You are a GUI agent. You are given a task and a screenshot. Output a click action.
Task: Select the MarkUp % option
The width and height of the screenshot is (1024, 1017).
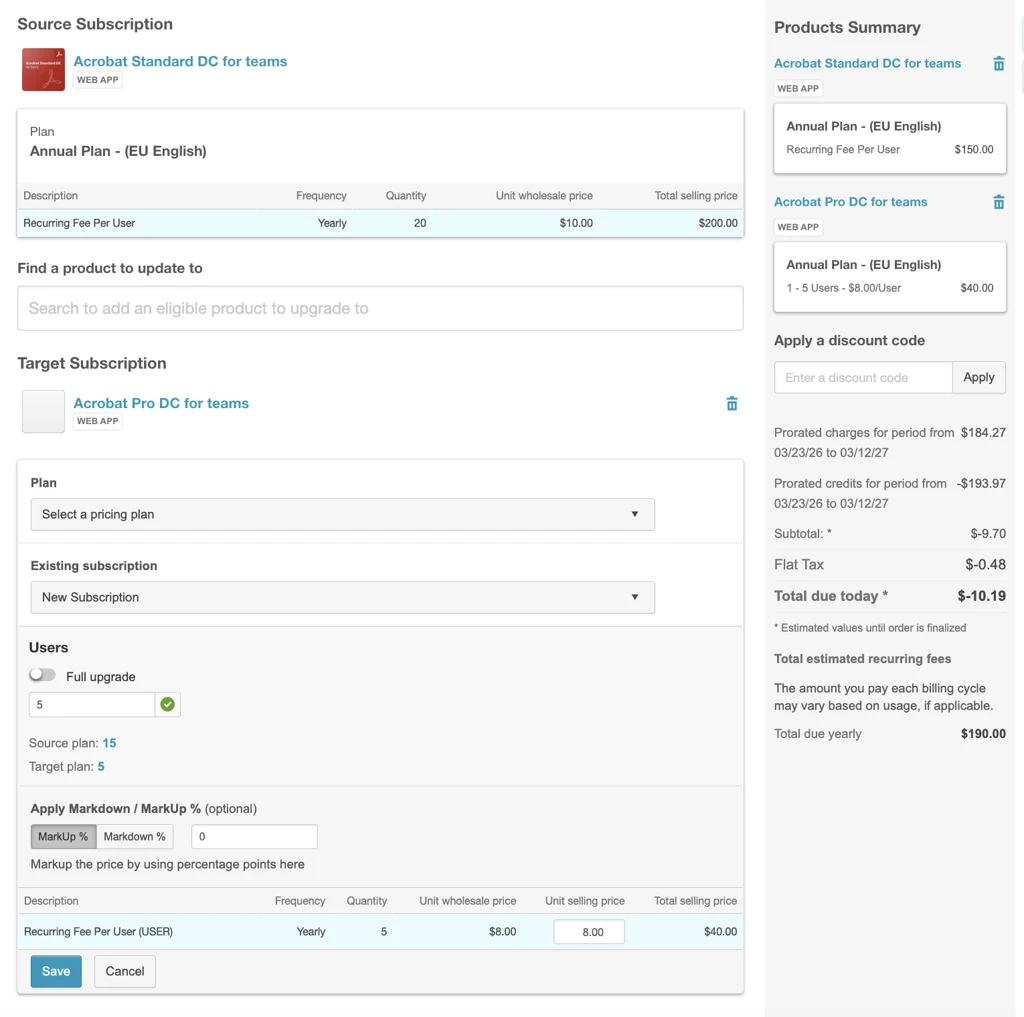coord(63,837)
